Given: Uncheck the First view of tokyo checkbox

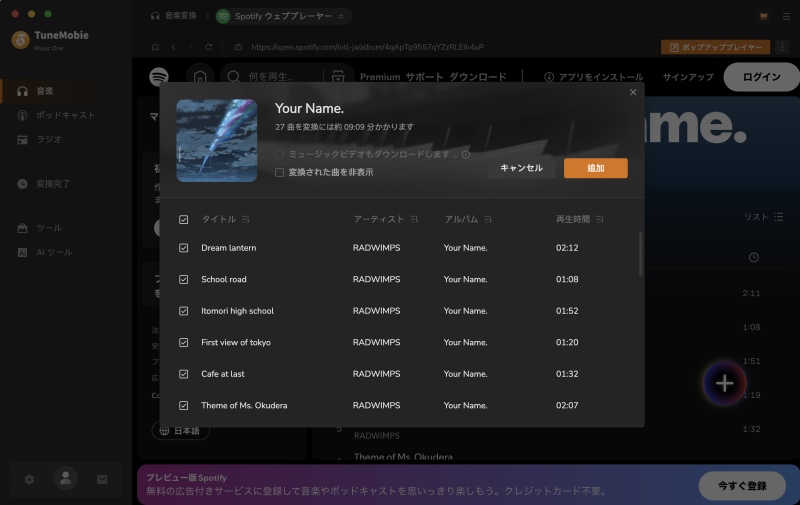Looking at the screenshot, I should [x=184, y=343].
